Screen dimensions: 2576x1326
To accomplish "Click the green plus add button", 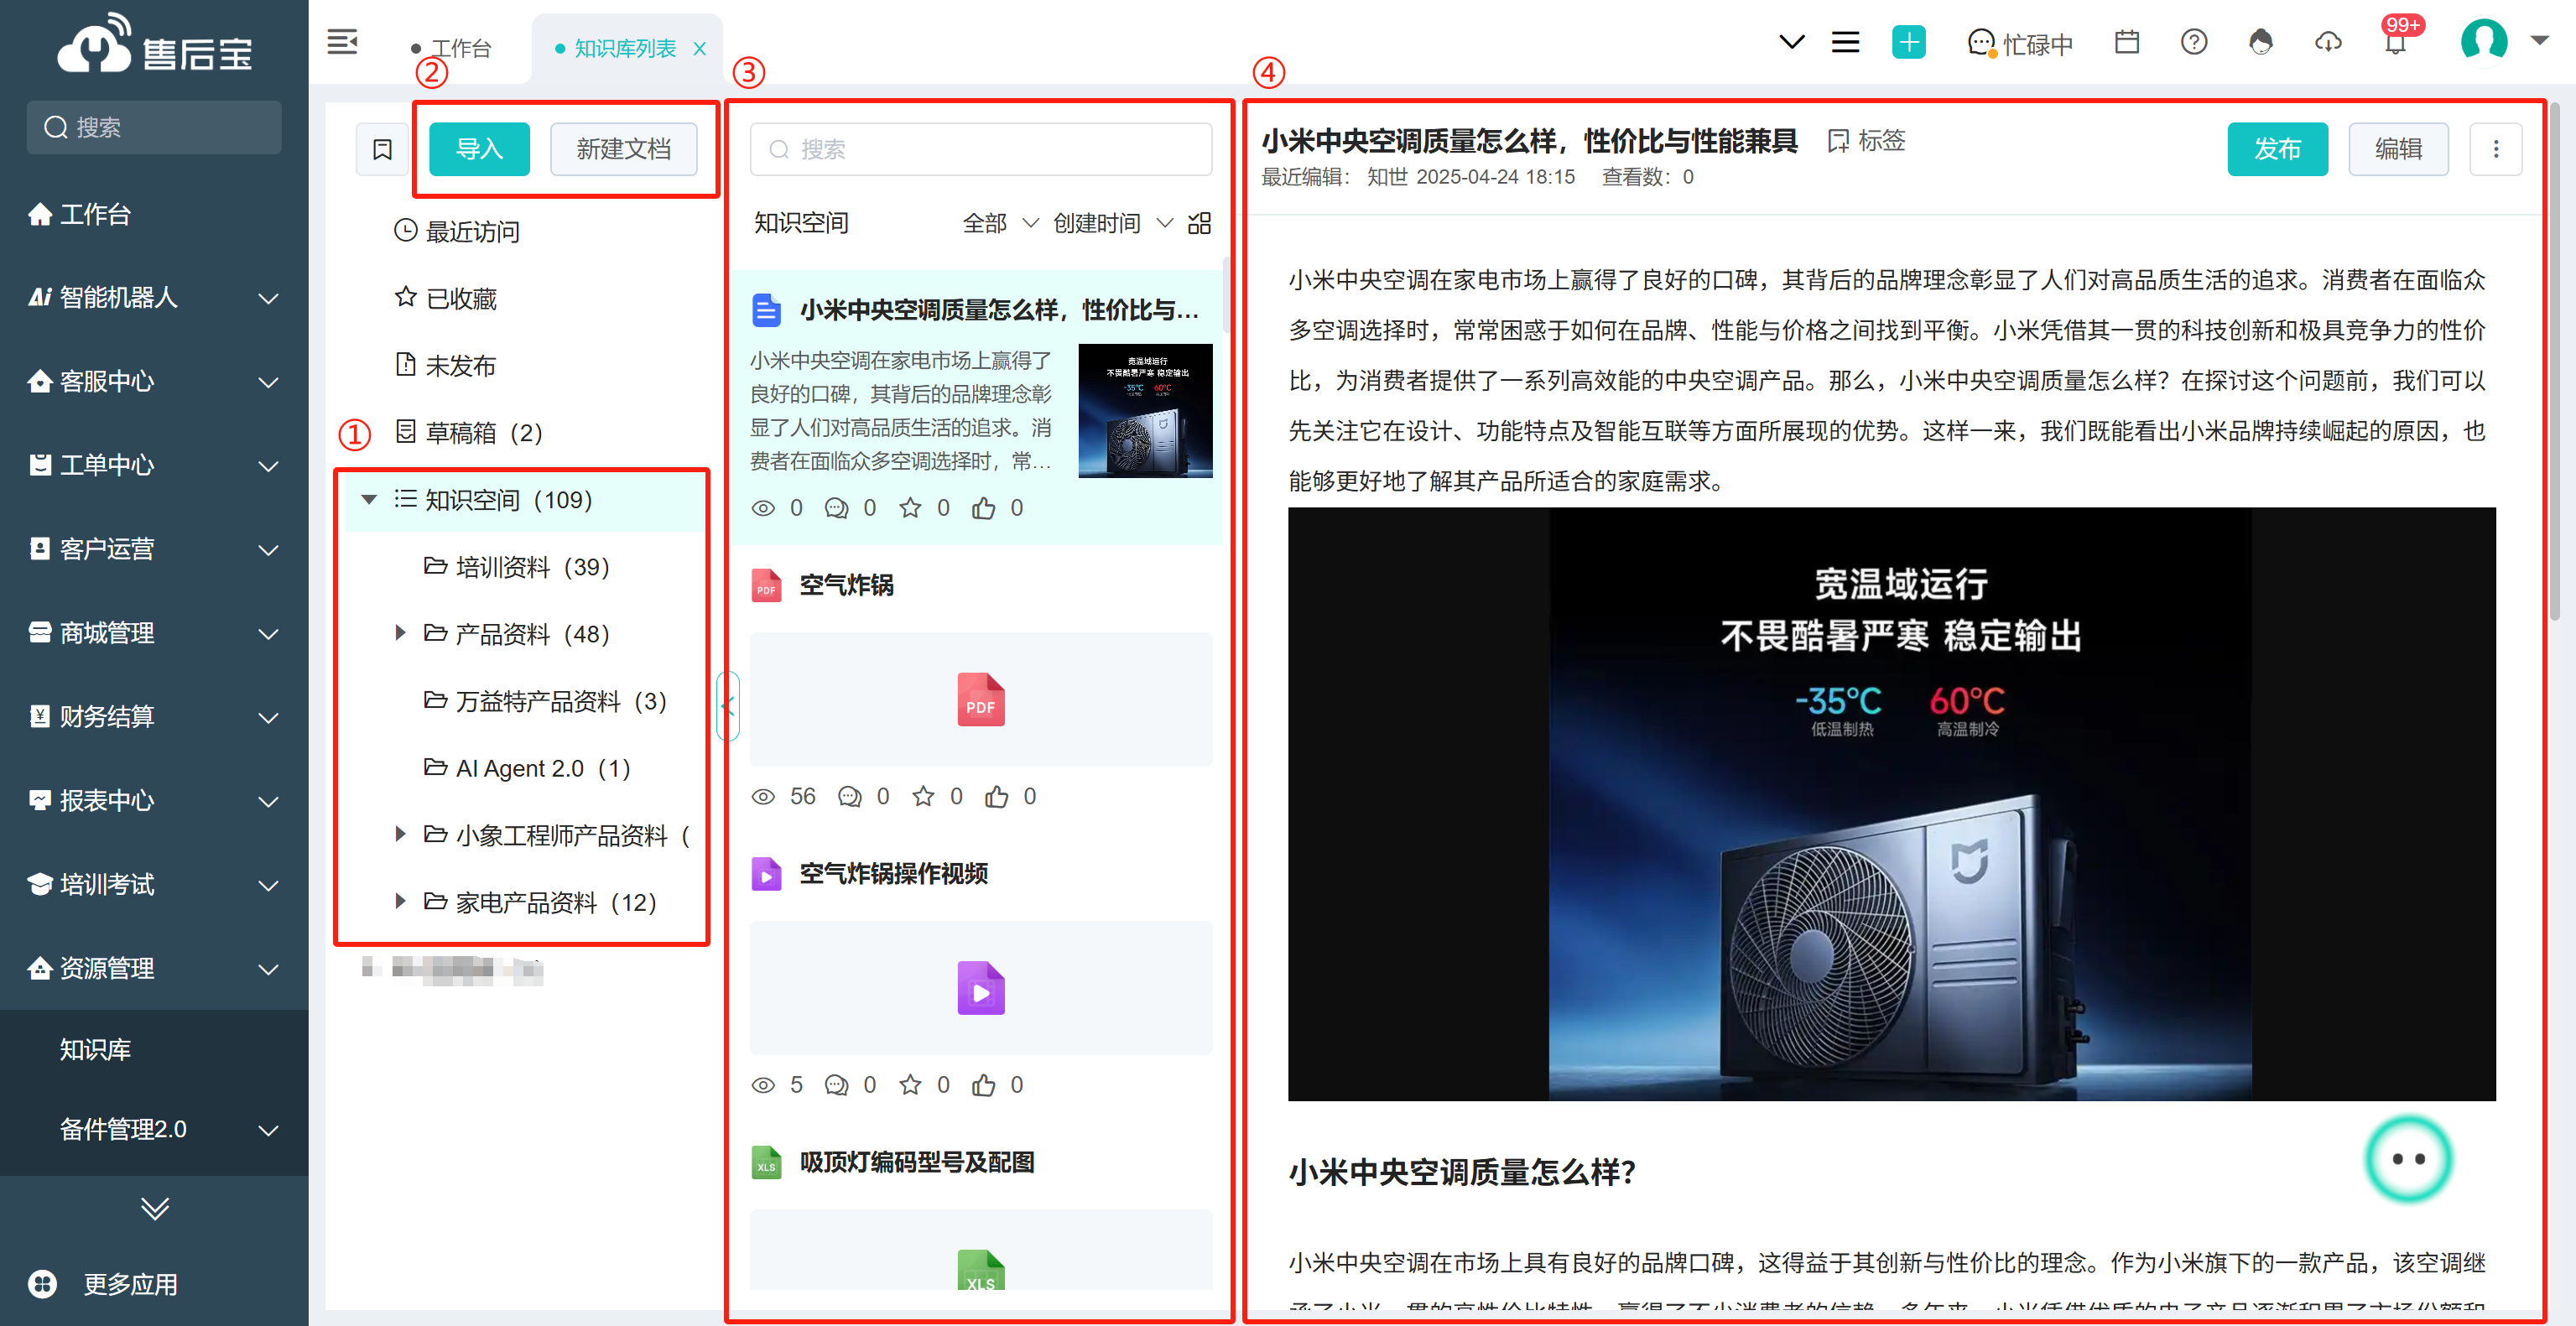I will (1908, 42).
